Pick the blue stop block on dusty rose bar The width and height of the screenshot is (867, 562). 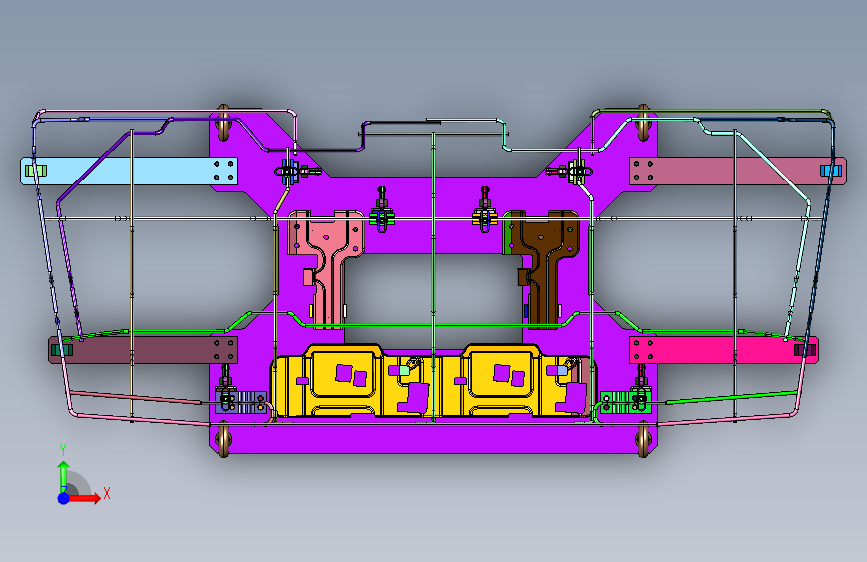pos(831,171)
